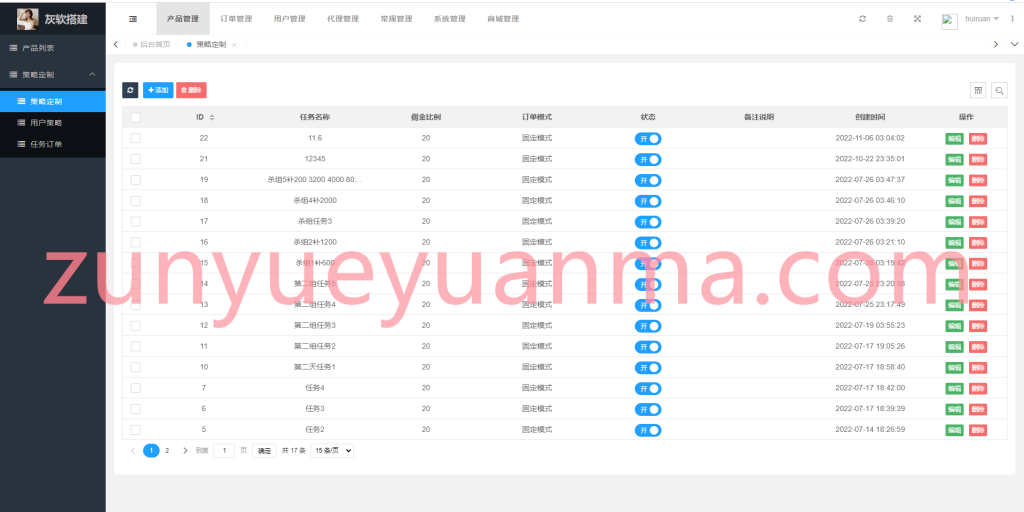
Task: Click the user avatar image next to huiruan
Action: 949,21
